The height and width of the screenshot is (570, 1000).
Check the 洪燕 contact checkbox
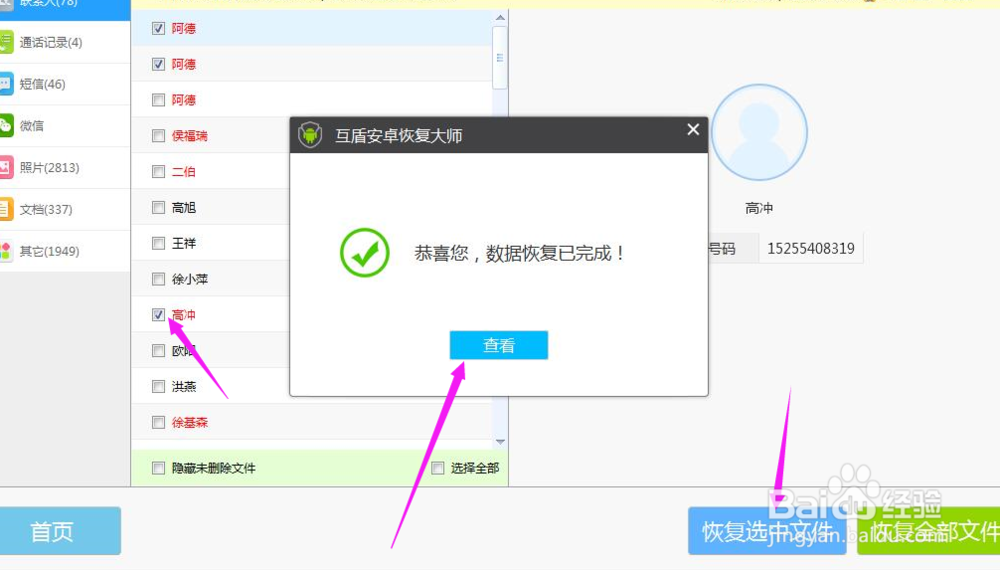pyautogui.click(x=158, y=386)
